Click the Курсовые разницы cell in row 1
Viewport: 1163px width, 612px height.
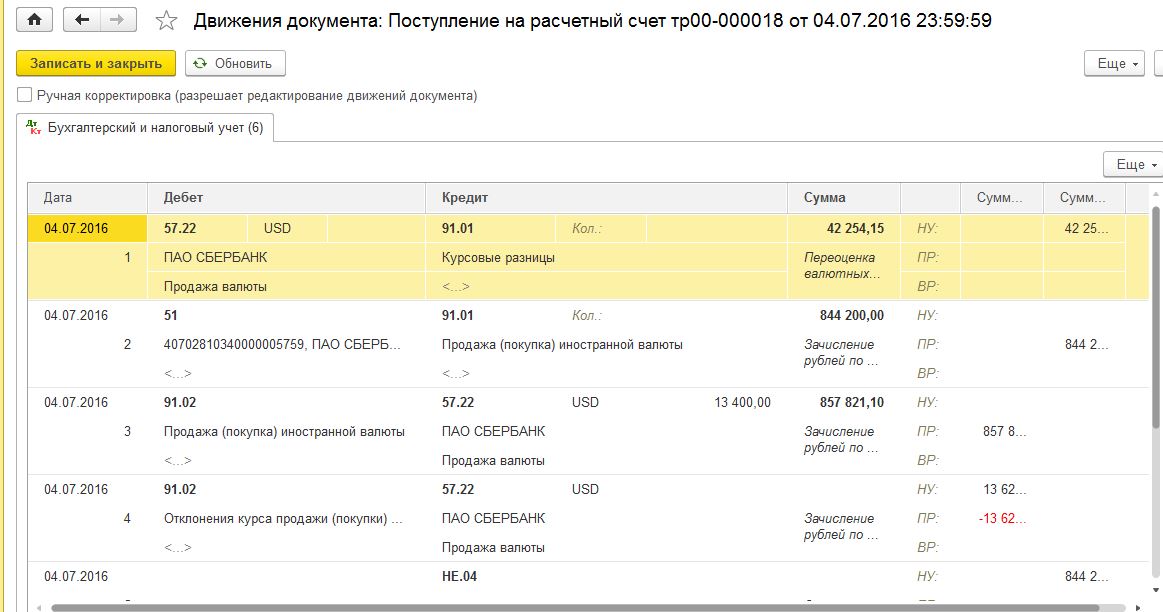click(x=498, y=258)
